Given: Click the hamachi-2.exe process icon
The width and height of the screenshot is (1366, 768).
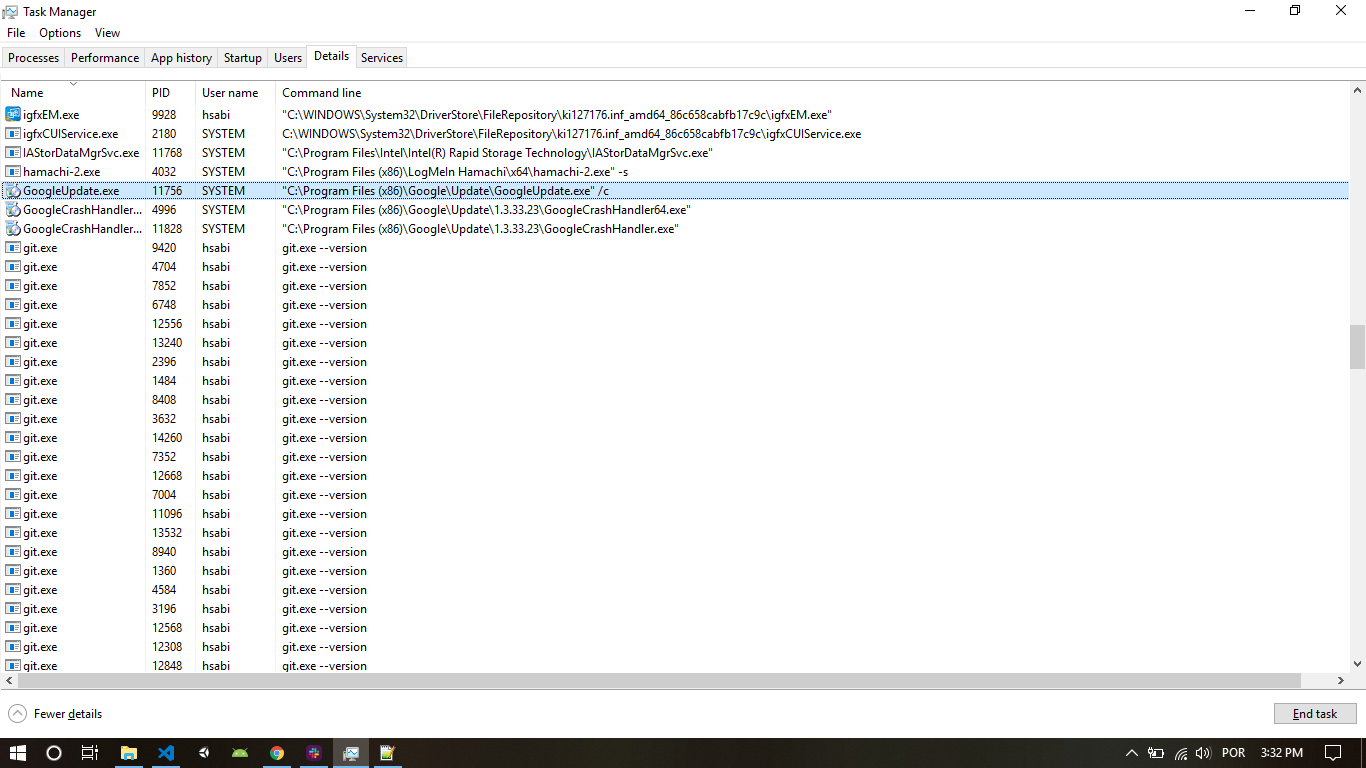Looking at the screenshot, I should pyautogui.click(x=13, y=171).
